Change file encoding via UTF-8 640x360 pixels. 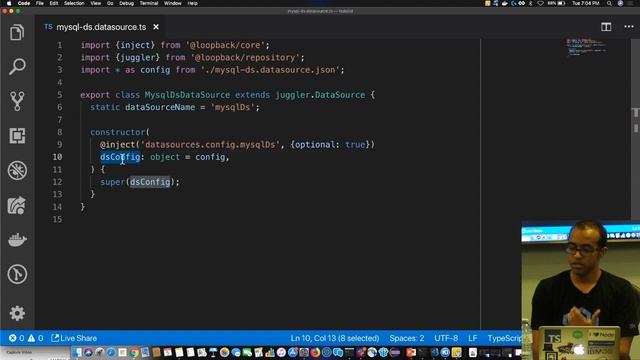coord(446,338)
